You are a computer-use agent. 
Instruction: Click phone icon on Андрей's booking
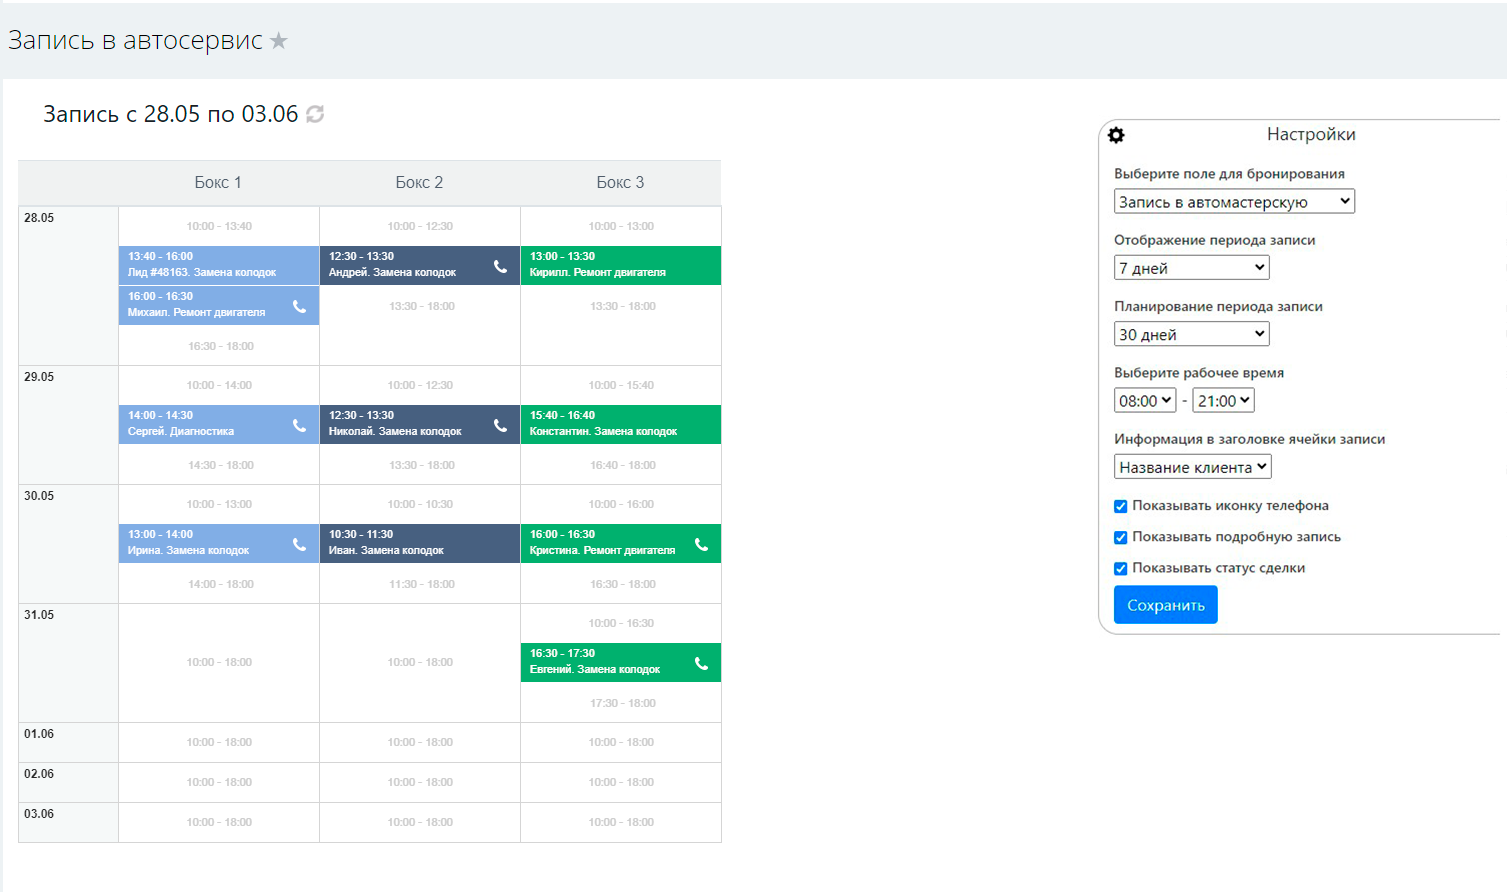point(500,266)
